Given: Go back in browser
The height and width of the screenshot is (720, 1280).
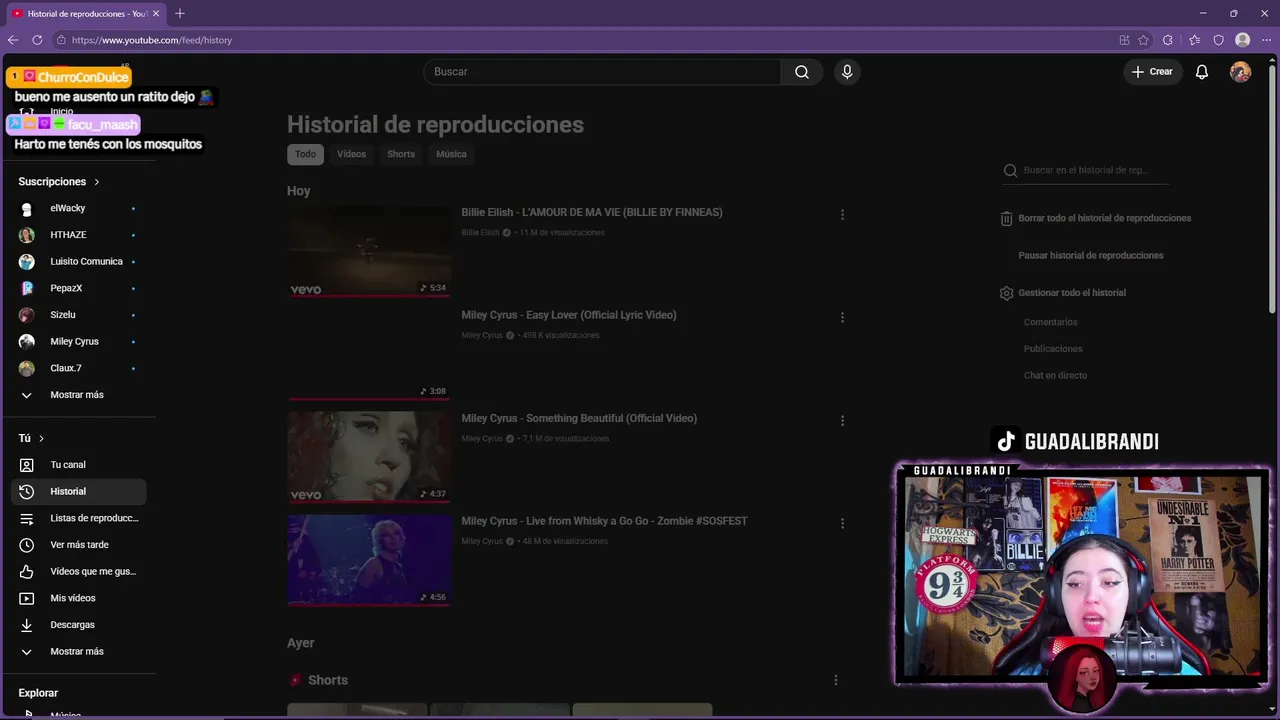Looking at the screenshot, I should (13, 40).
